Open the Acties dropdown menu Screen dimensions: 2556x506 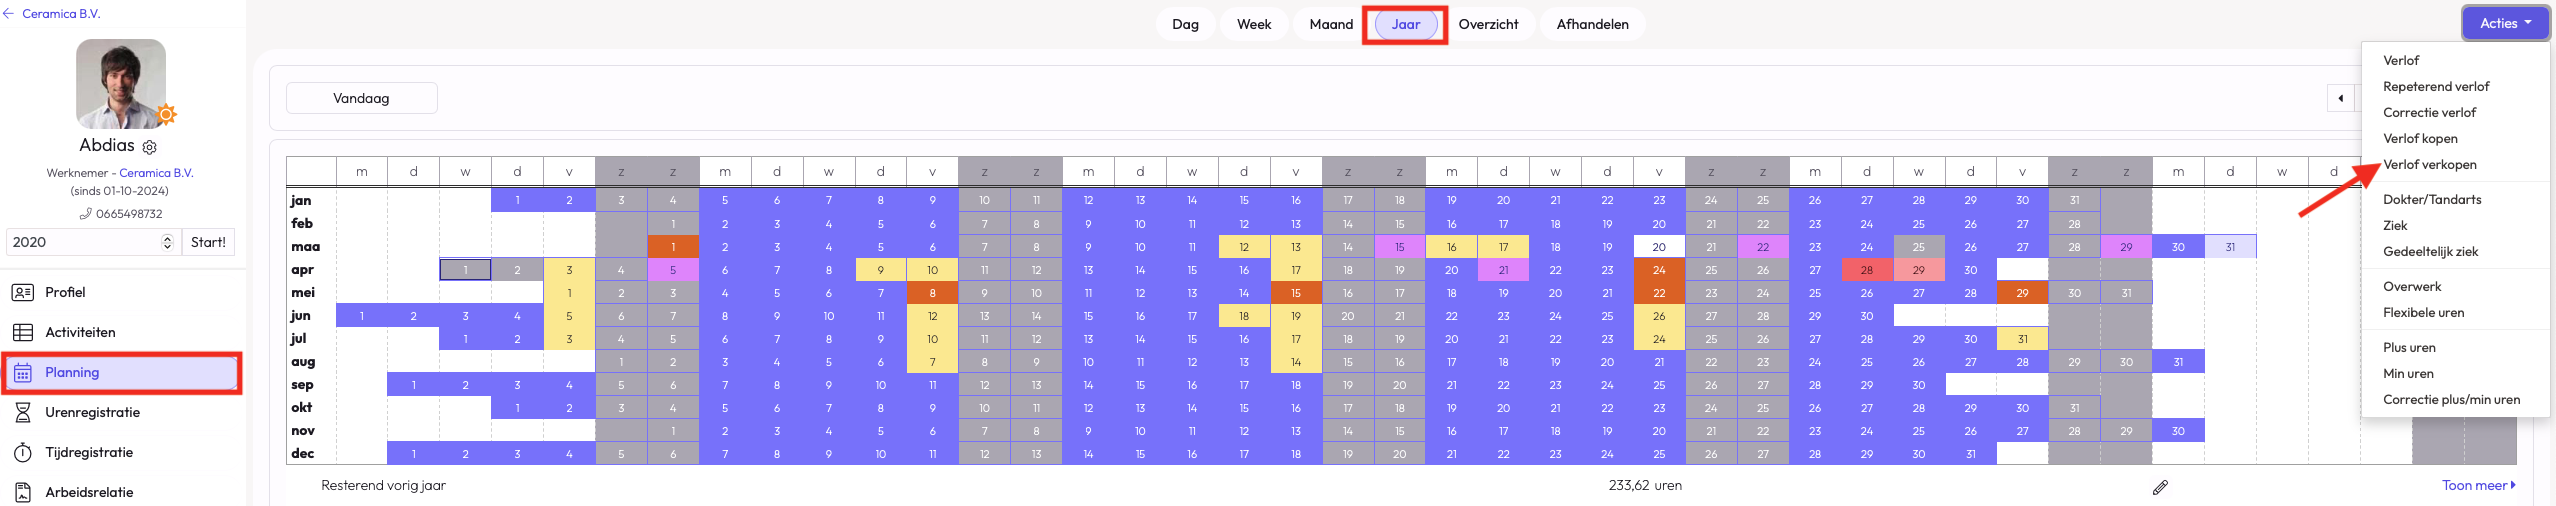tap(2504, 23)
